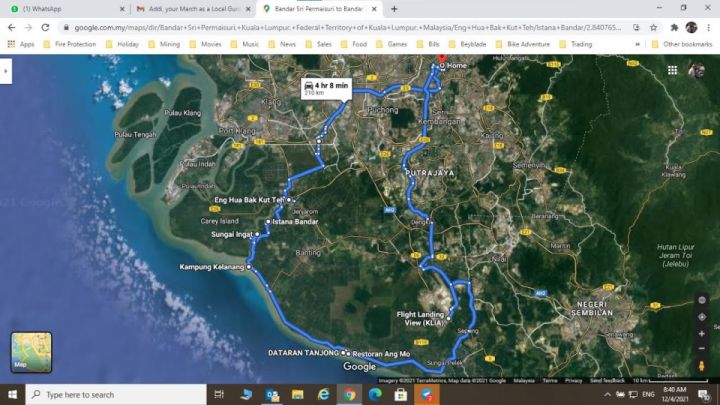Image resolution: width=720 pixels, height=405 pixels.
Task: Open Fire Protection bookmark folder
Action: [69, 44]
